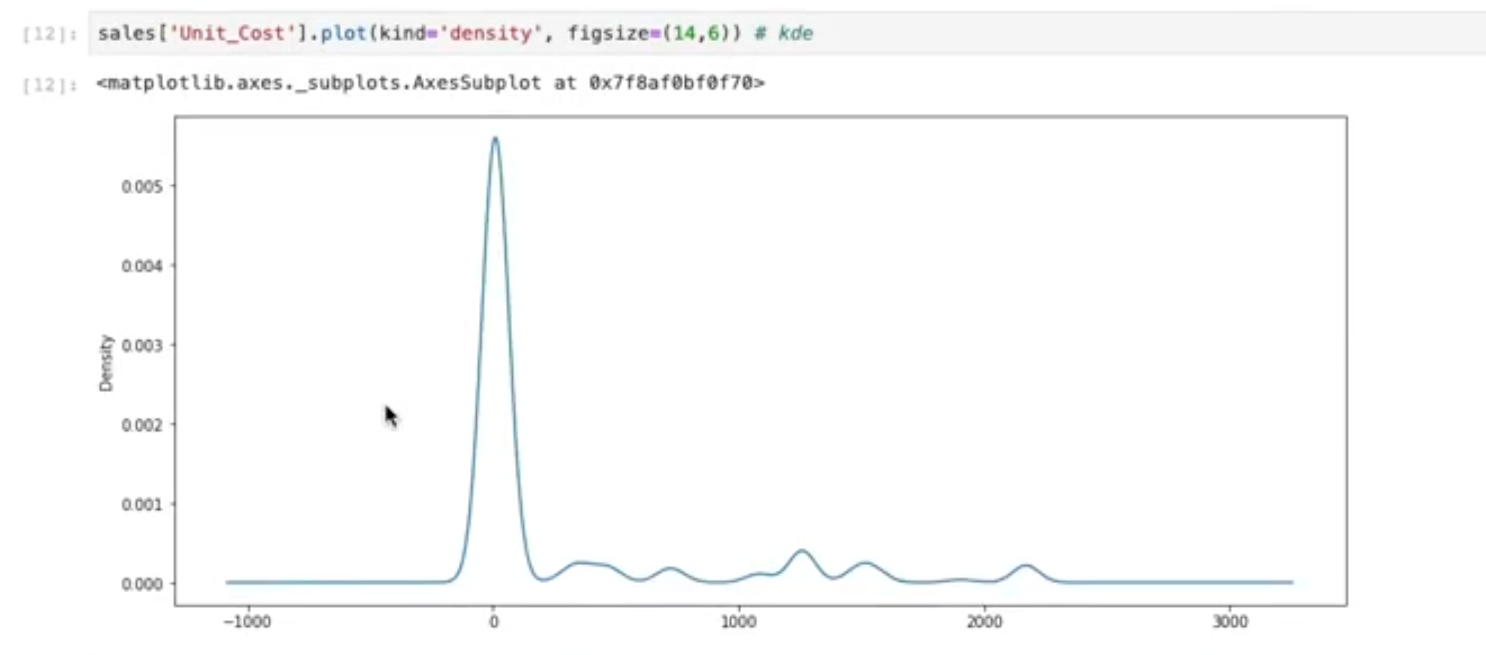Click the 0.002 y-axis tick label
1486x655 pixels.
tap(142, 424)
